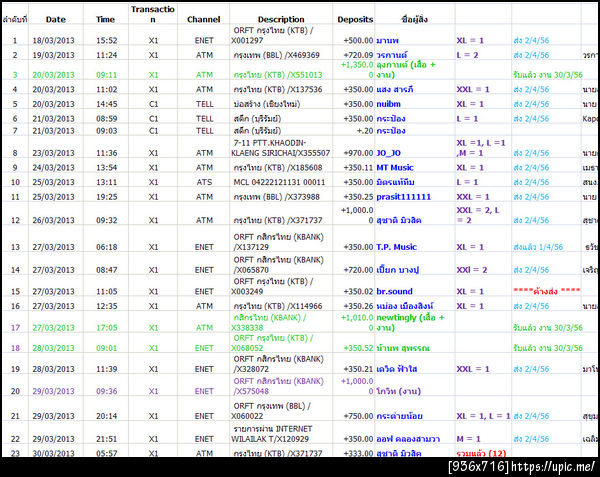Screen dimensions: 600x477
Task: Select size cell XL = 1, L = 1 in row 21
Action: tap(483, 416)
